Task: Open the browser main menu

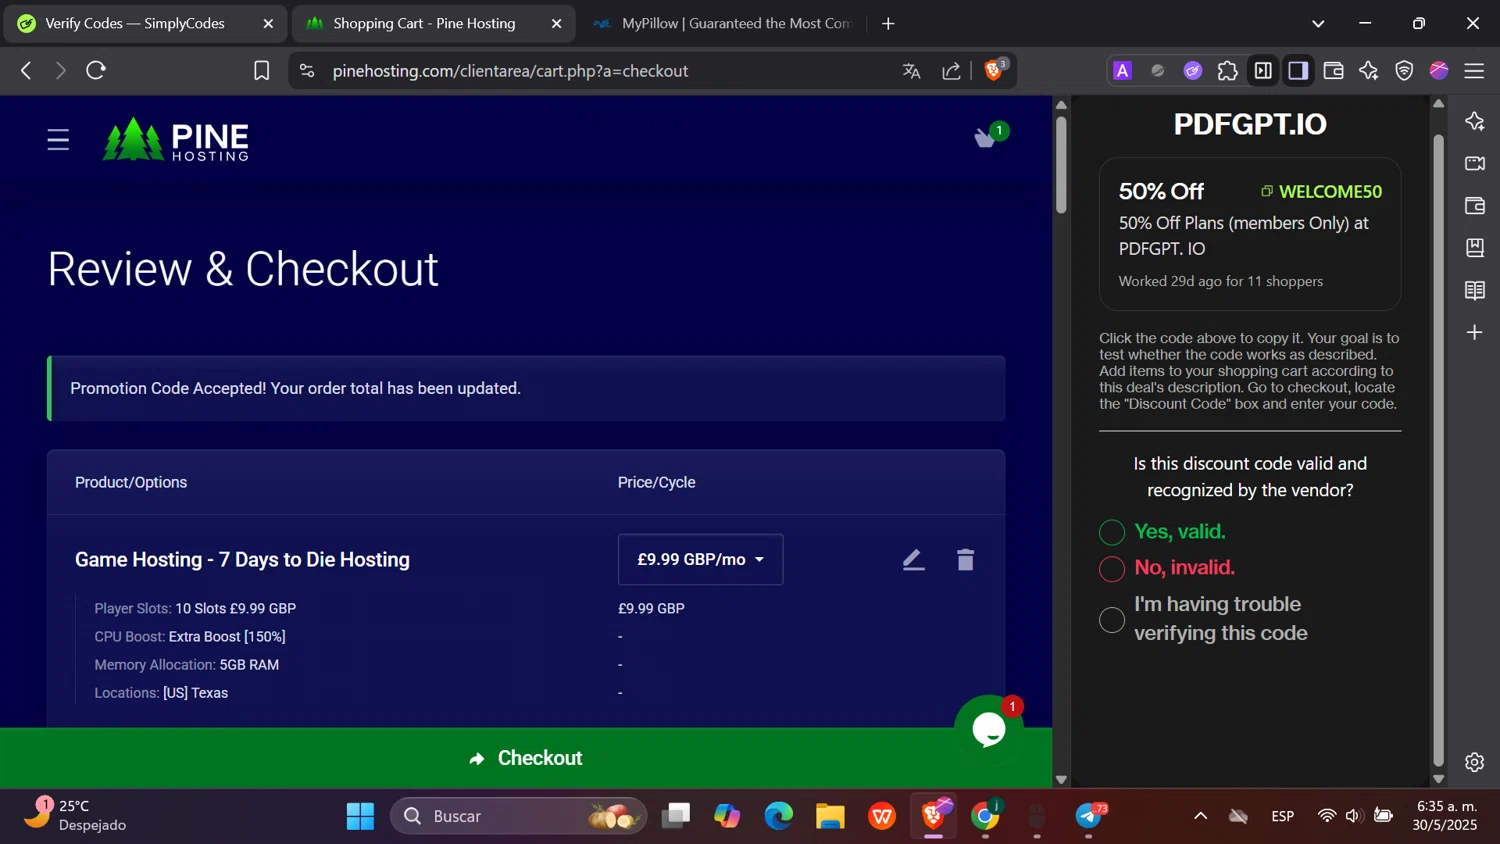Action: pyautogui.click(x=1474, y=70)
